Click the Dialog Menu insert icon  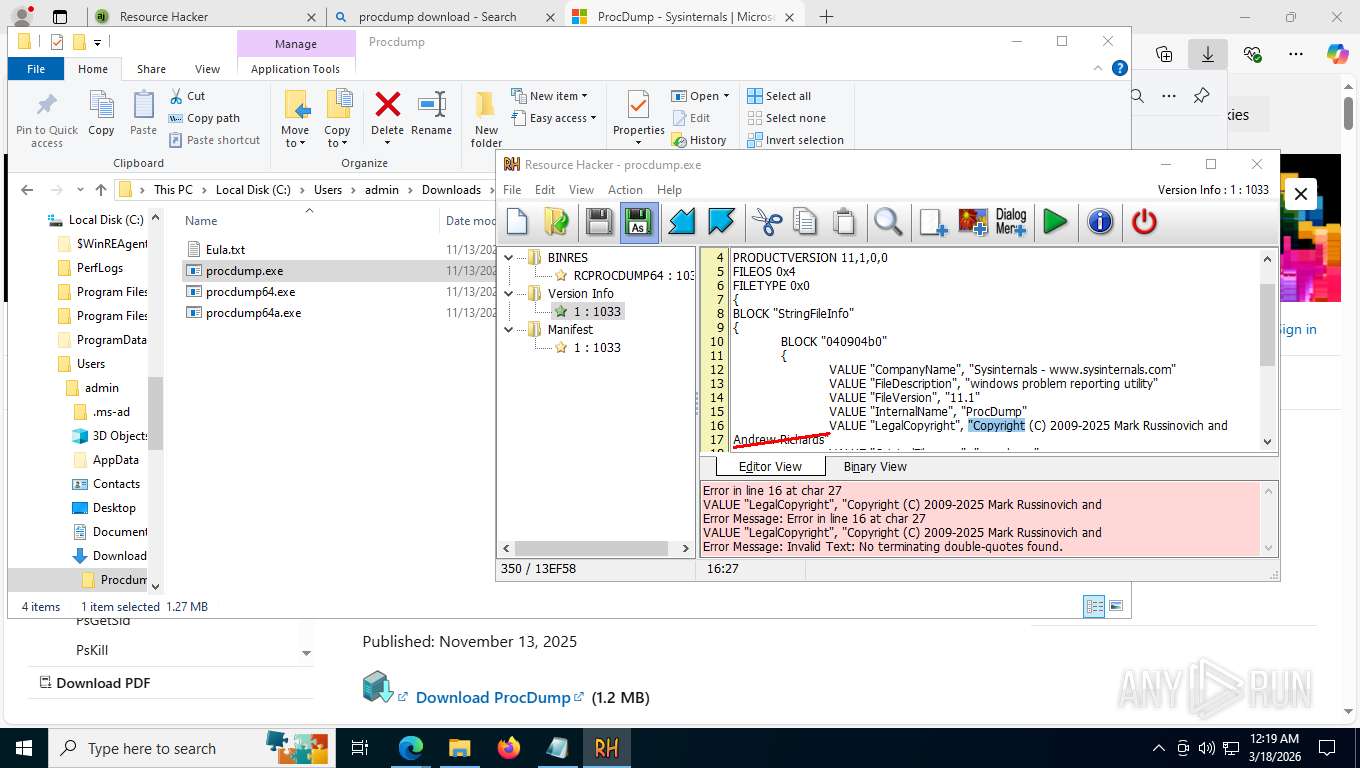pos(1011,222)
